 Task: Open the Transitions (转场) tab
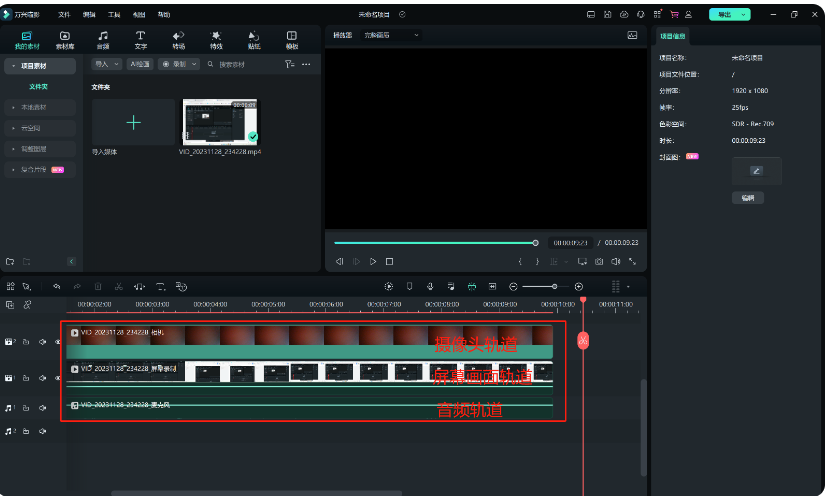[178, 39]
